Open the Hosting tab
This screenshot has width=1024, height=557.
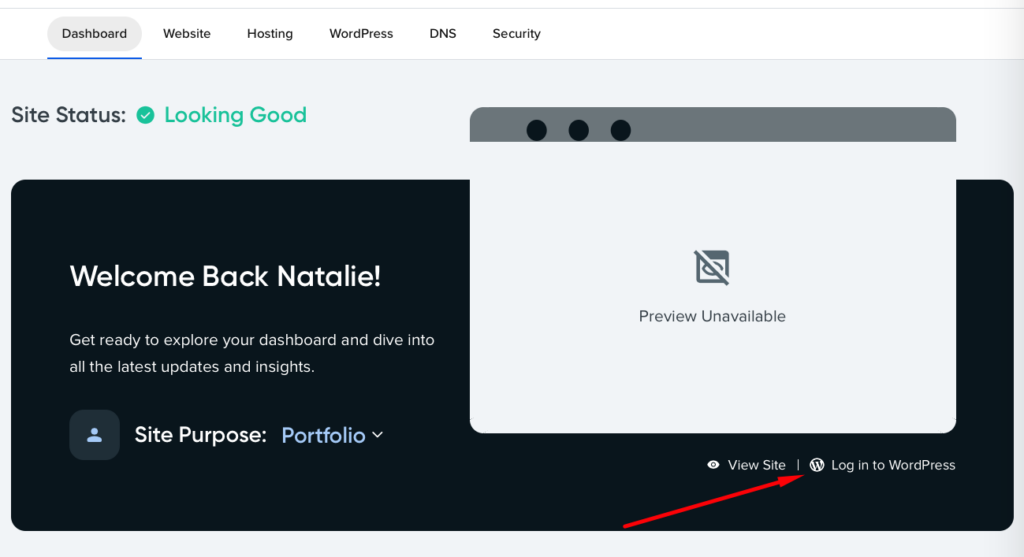[270, 34]
